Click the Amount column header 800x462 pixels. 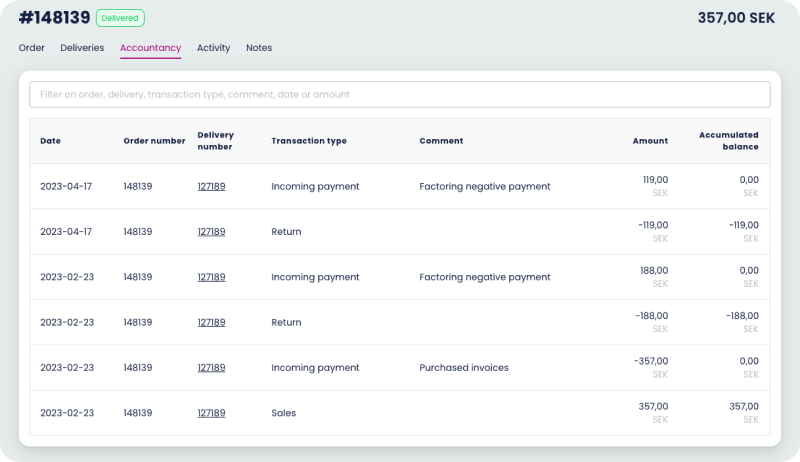[650, 141]
